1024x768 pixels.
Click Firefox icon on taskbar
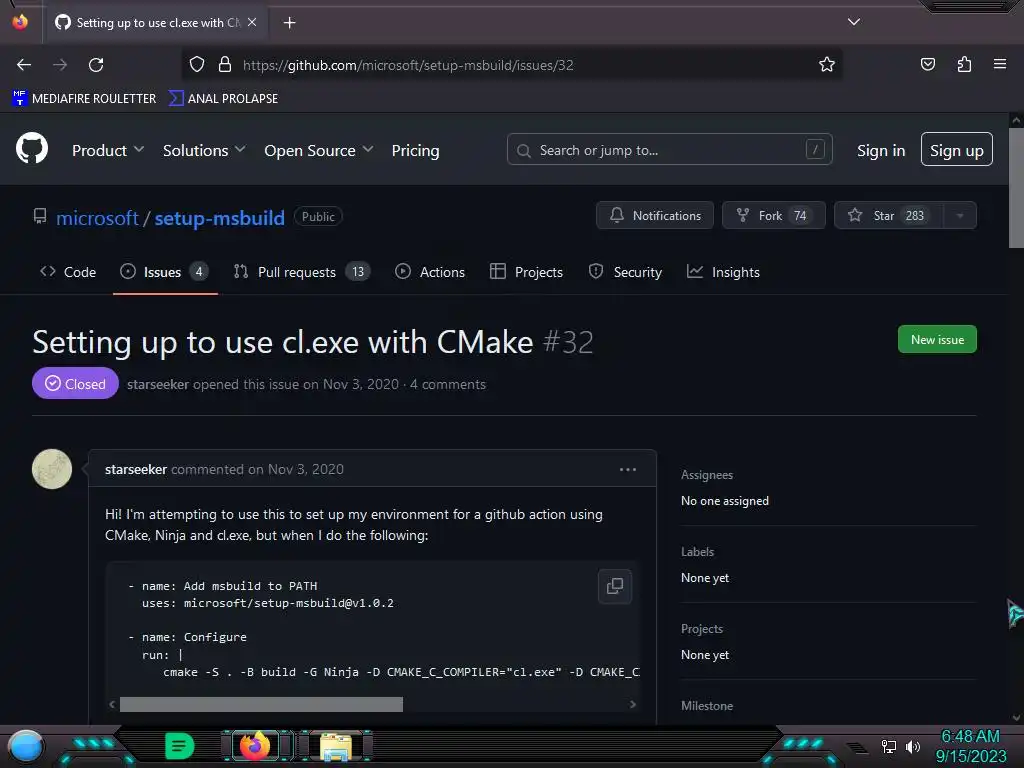click(255, 746)
